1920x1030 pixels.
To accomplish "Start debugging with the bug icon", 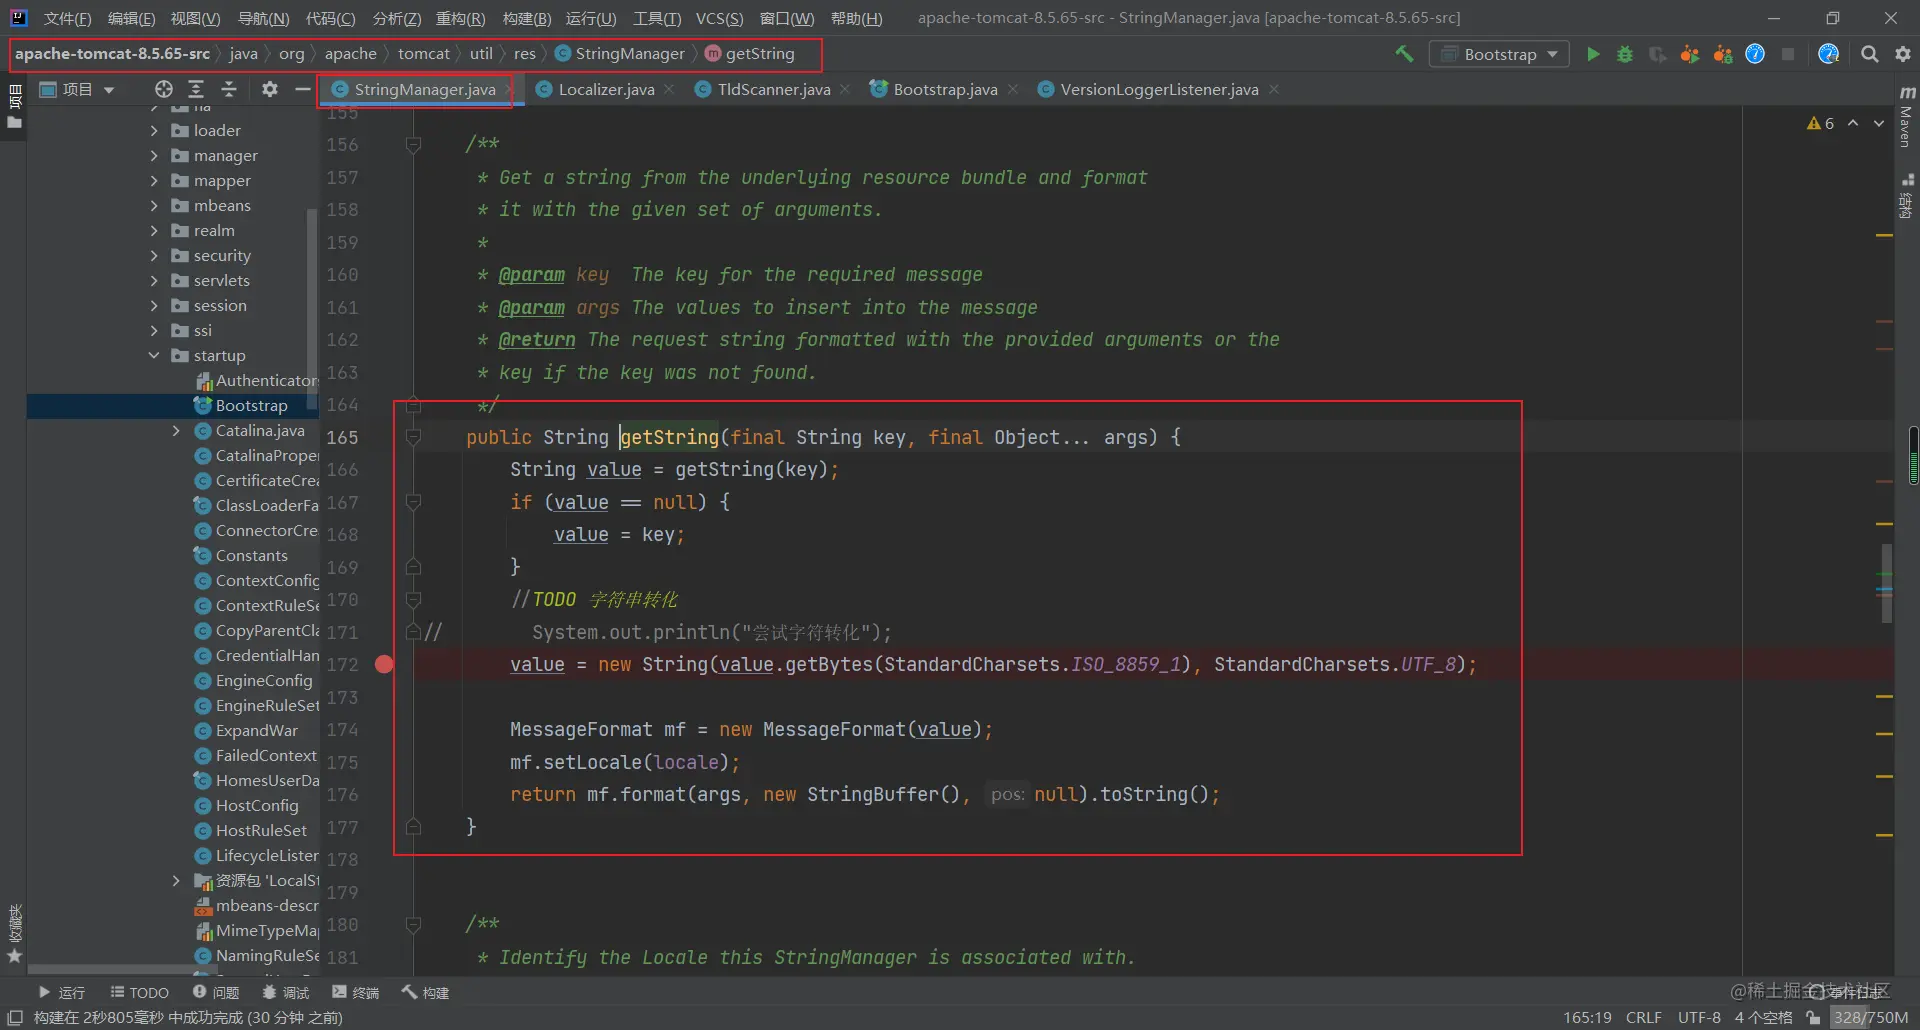I will coord(1625,54).
